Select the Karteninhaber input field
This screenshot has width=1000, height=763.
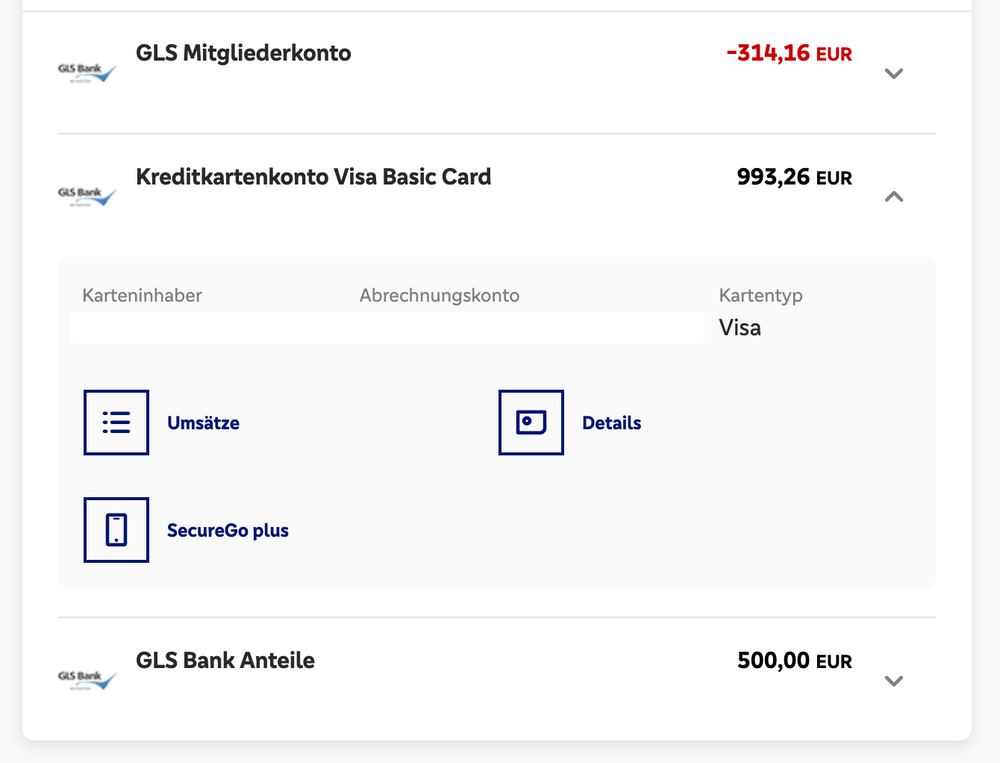click(x=200, y=327)
